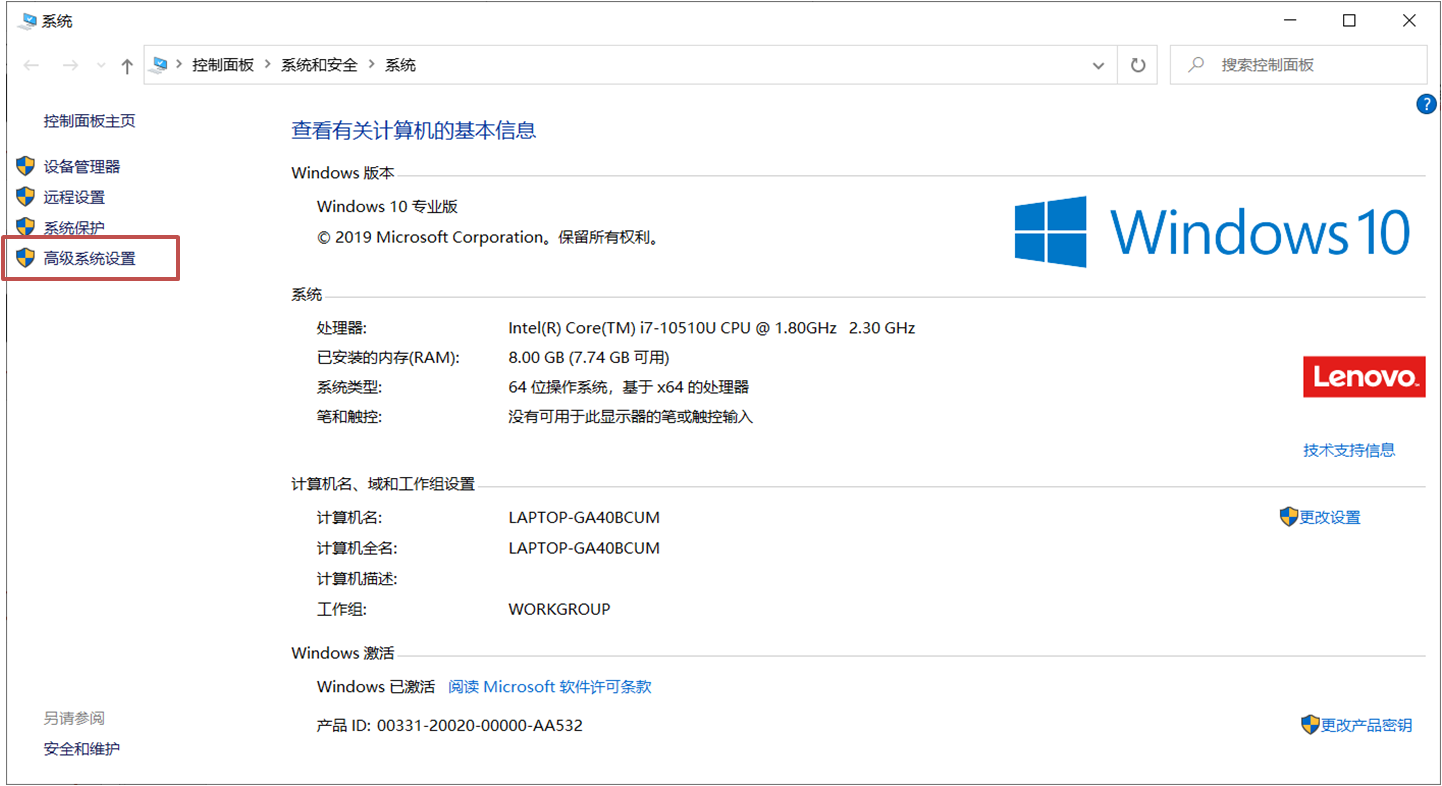Click the WORKGROUP value
Viewport: 1442px width, 786px height.
point(559,609)
